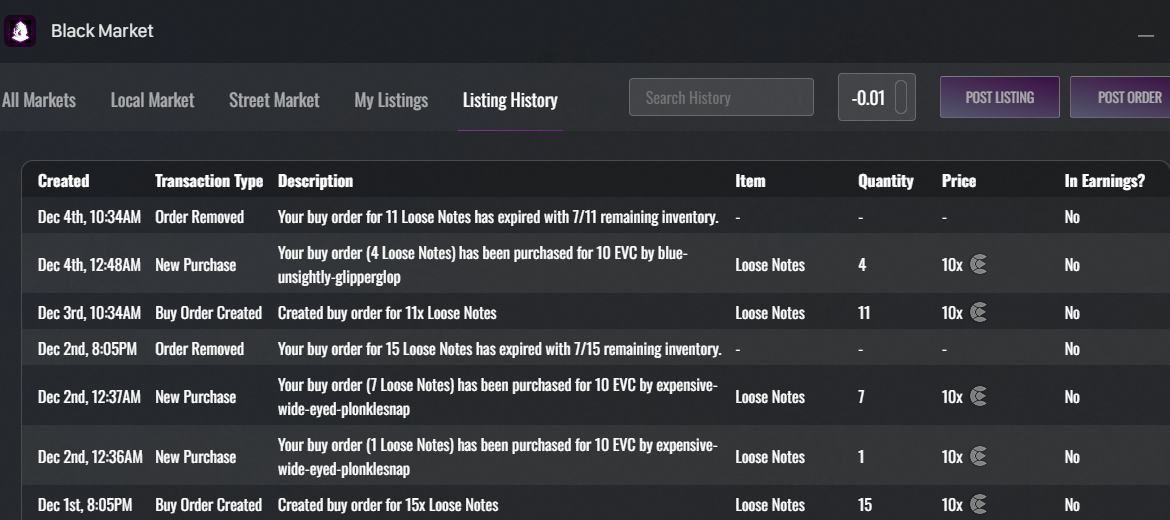This screenshot has width=1170, height=520.
Task: Switch to the Local Market tab
Action: pos(152,100)
